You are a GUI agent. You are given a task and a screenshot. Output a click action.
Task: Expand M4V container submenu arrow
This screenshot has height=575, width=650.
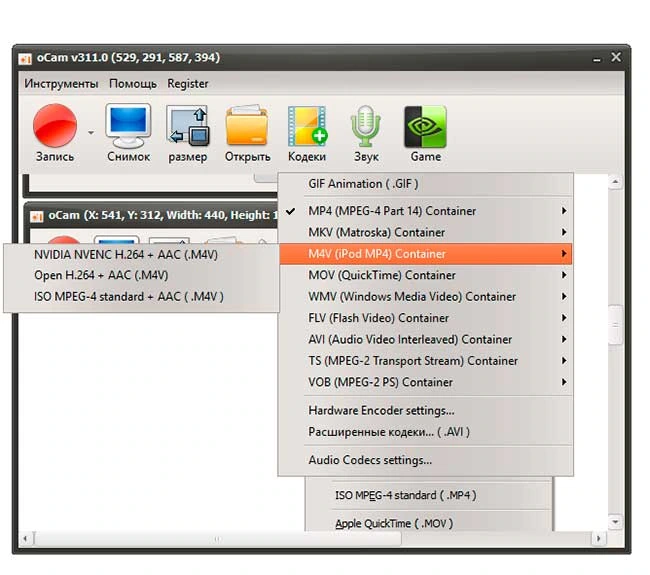(564, 254)
